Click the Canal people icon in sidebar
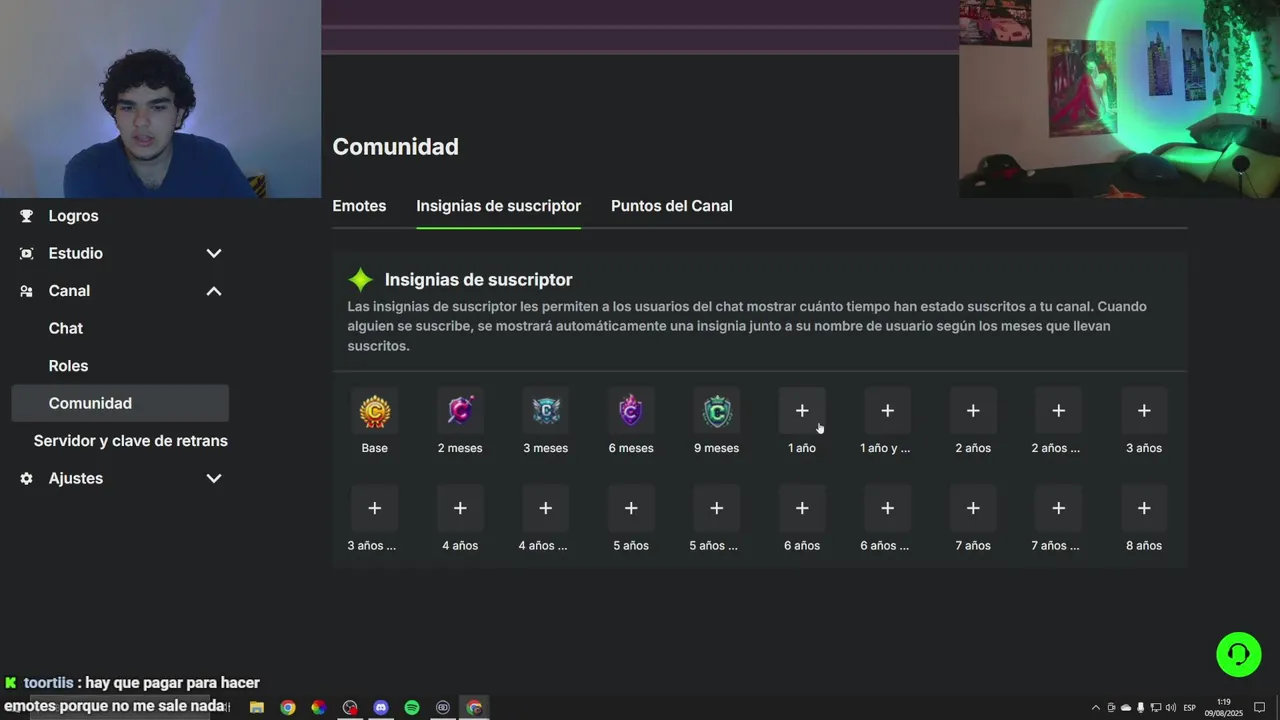This screenshot has height=720, width=1280. [x=27, y=291]
